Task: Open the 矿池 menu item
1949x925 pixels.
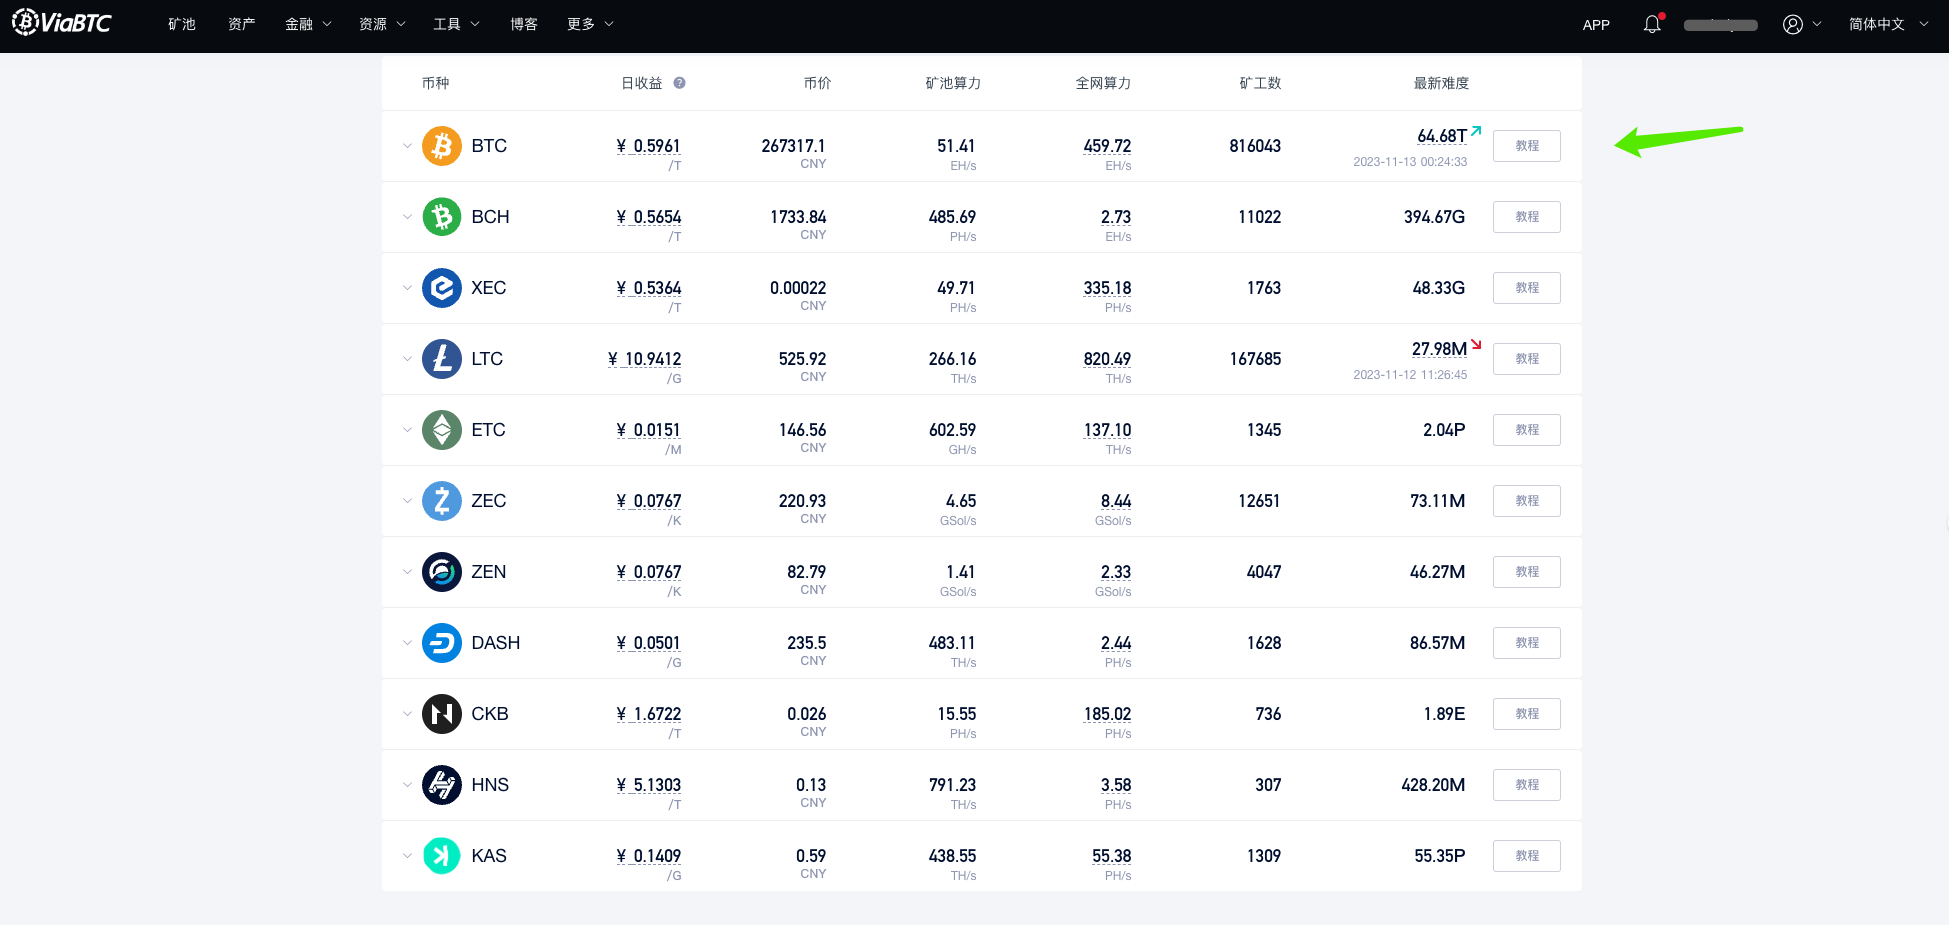Action: pyautogui.click(x=181, y=24)
